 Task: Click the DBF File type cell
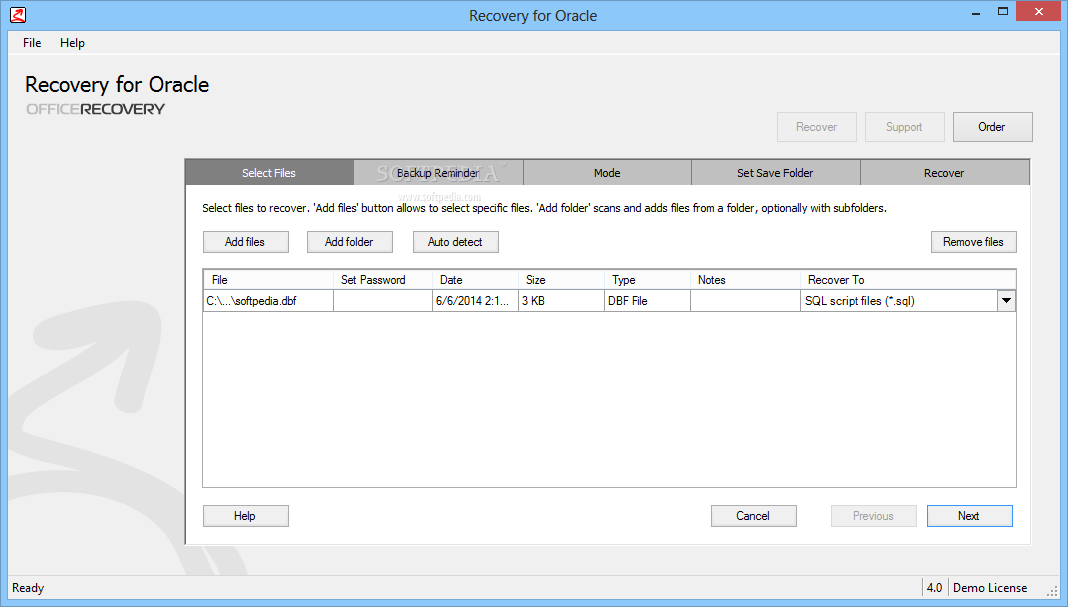click(x=647, y=300)
